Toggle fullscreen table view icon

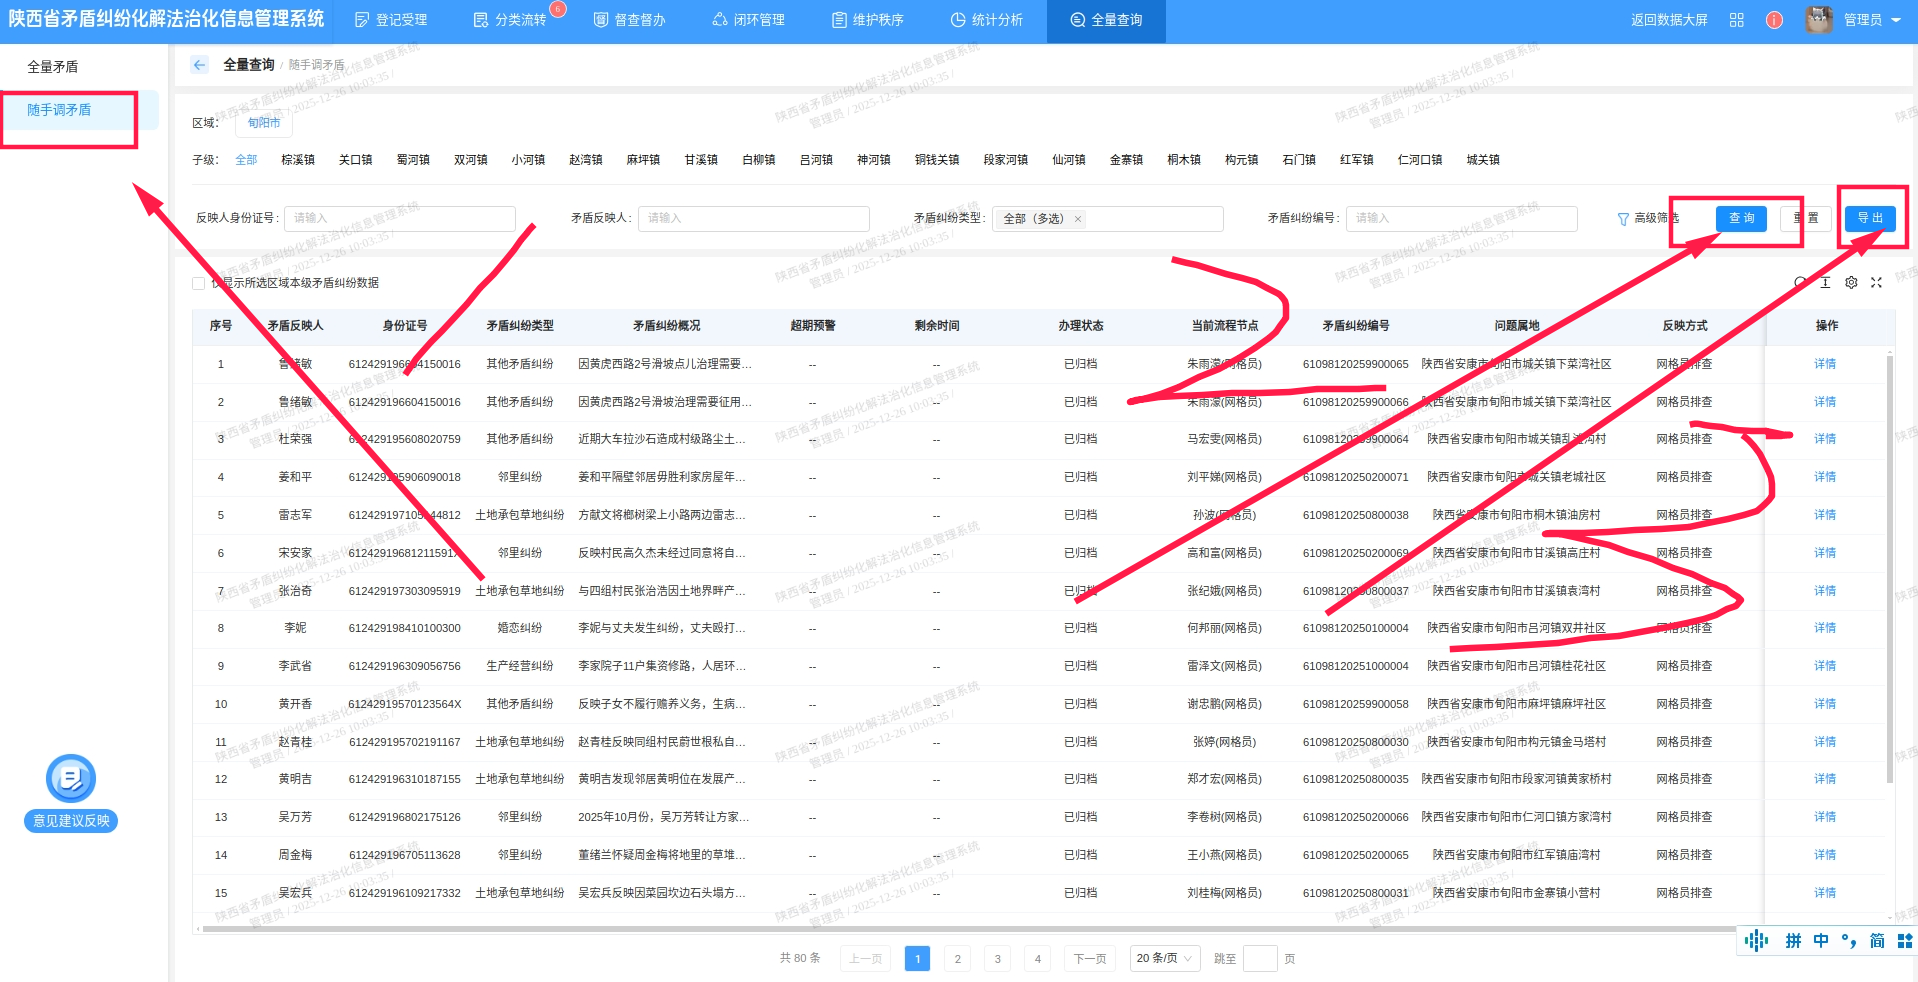[x=1876, y=283]
